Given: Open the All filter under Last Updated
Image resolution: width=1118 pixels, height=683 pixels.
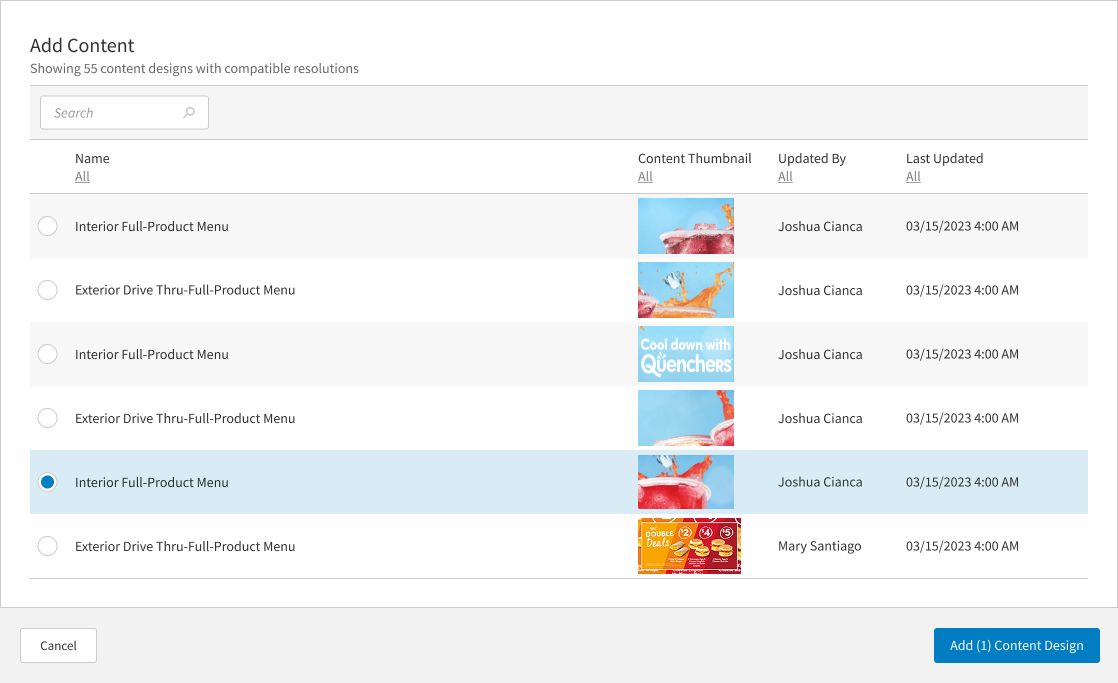Looking at the screenshot, I should [x=913, y=177].
